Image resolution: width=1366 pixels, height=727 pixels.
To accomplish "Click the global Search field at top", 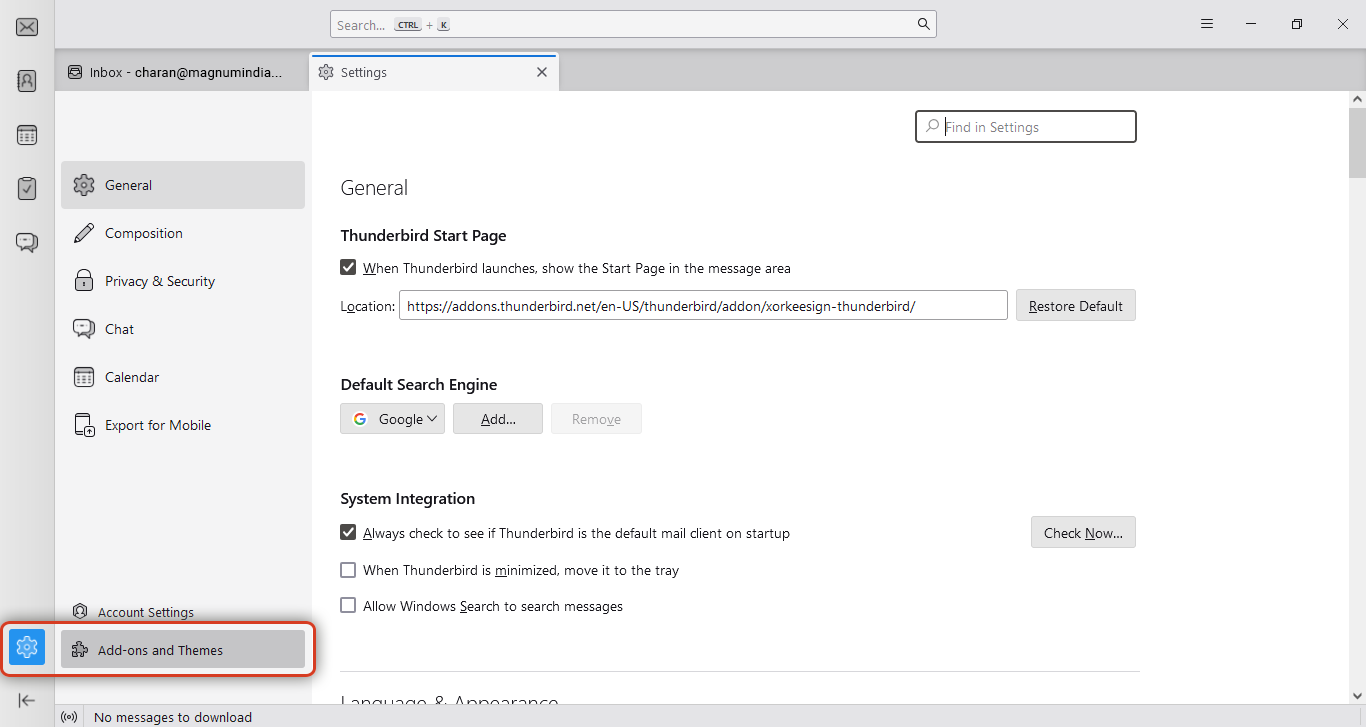I will coord(633,25).
